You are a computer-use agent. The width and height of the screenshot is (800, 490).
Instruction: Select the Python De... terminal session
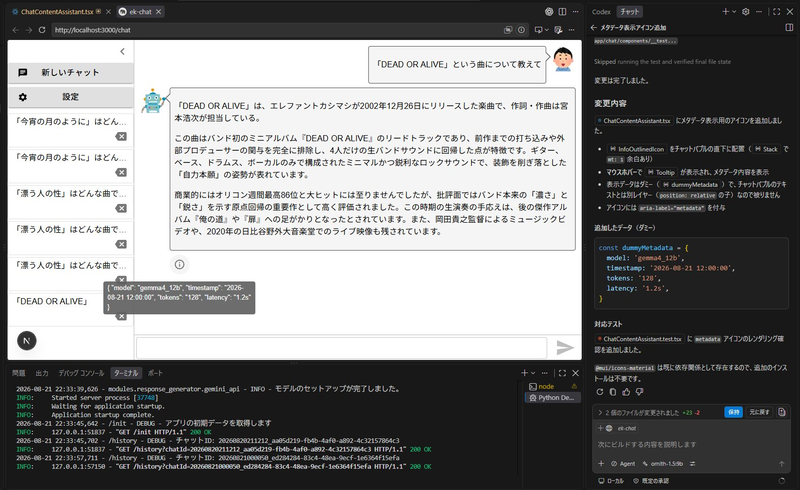553,398
